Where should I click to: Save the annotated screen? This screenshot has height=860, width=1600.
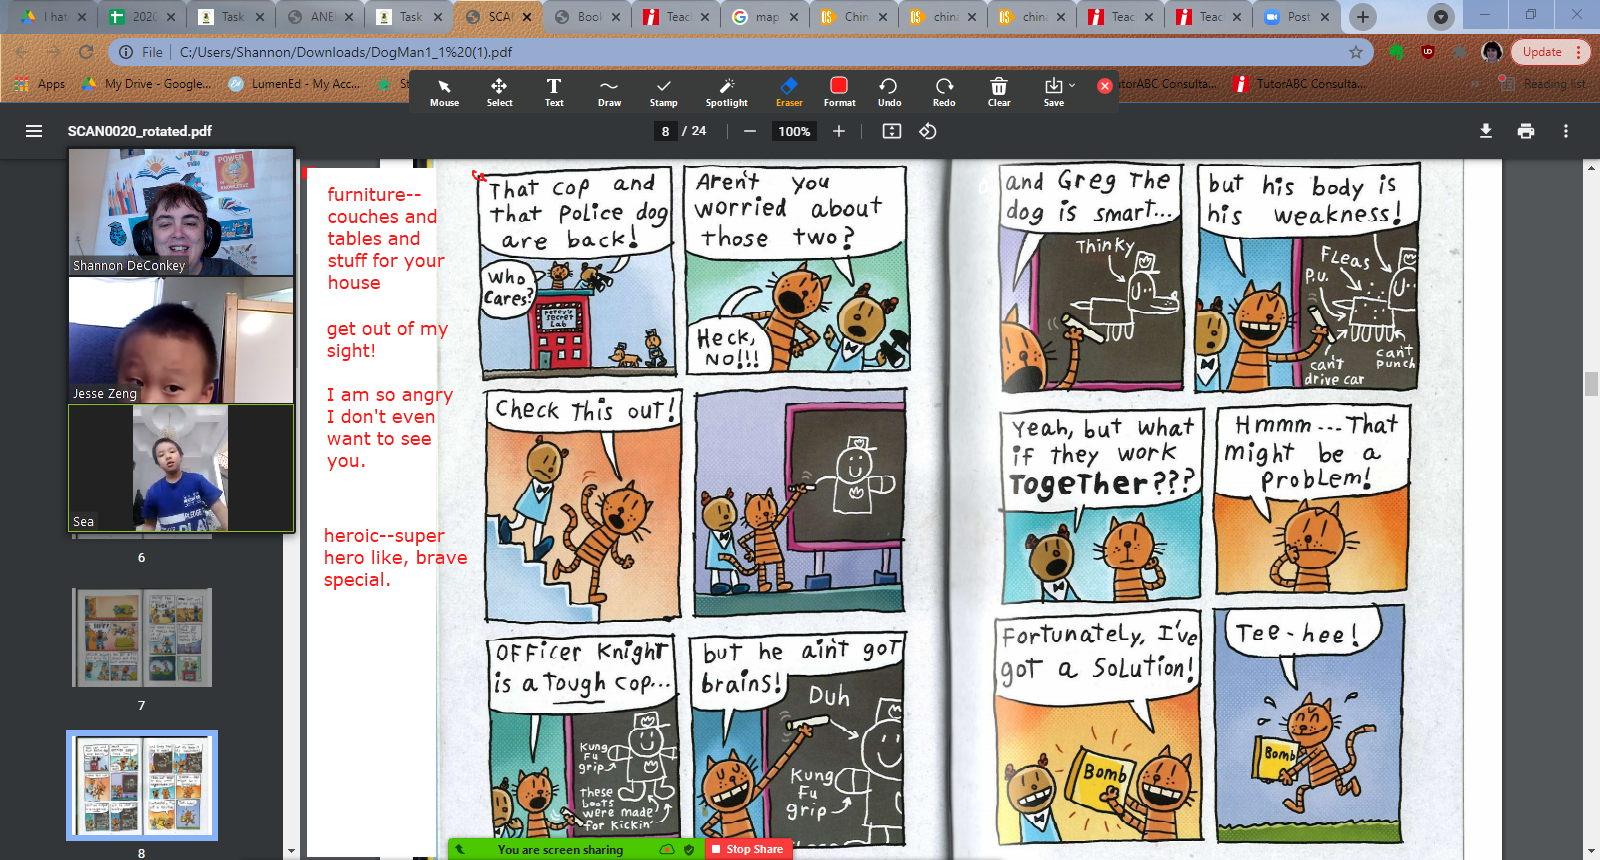click(x=1053, y=92)
